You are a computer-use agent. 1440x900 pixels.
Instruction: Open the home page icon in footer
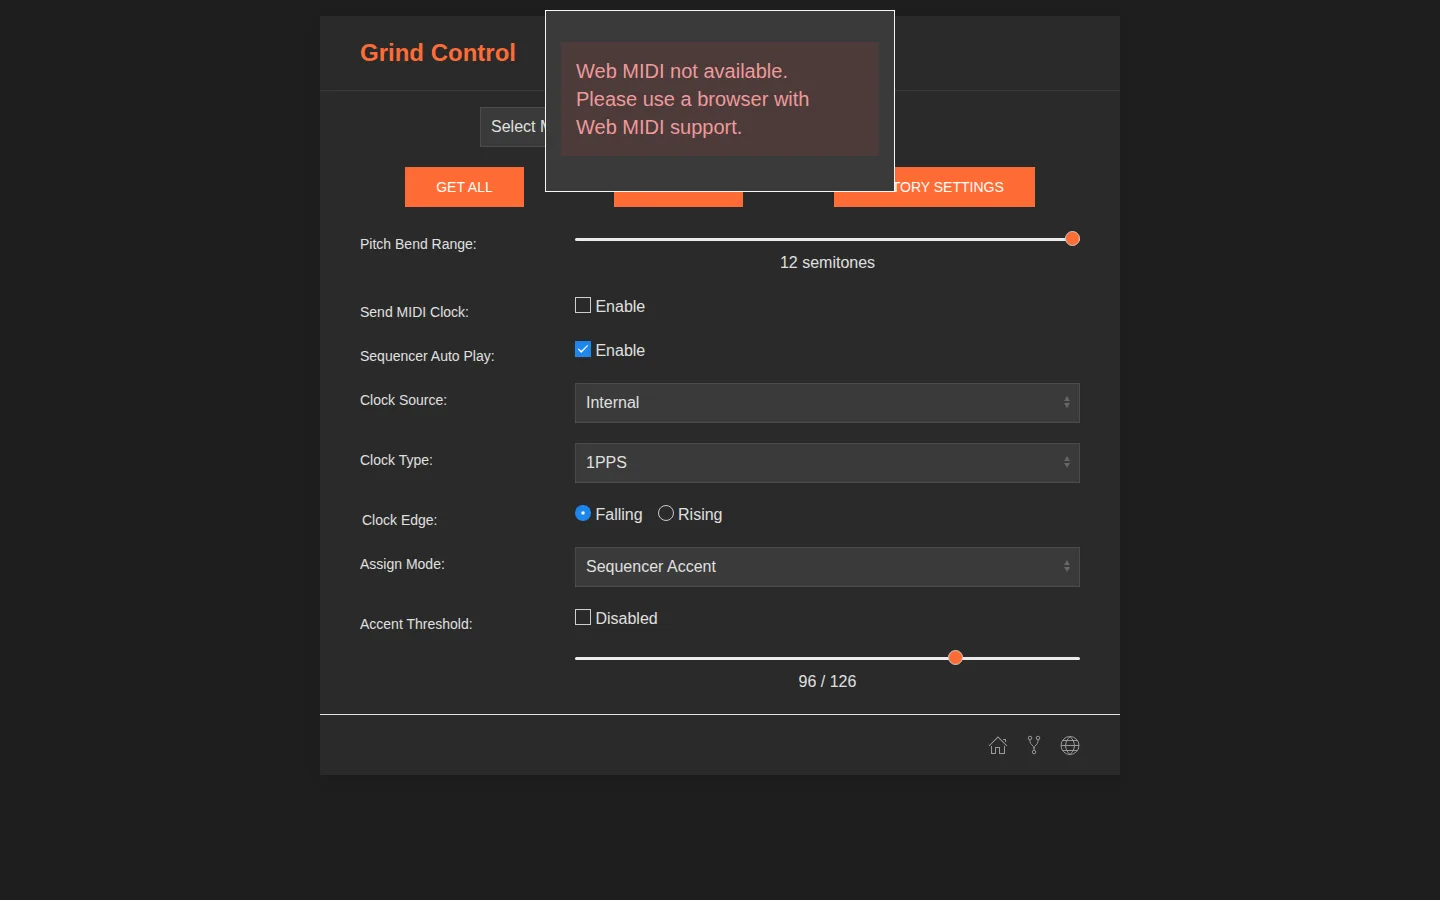(998, 746)
